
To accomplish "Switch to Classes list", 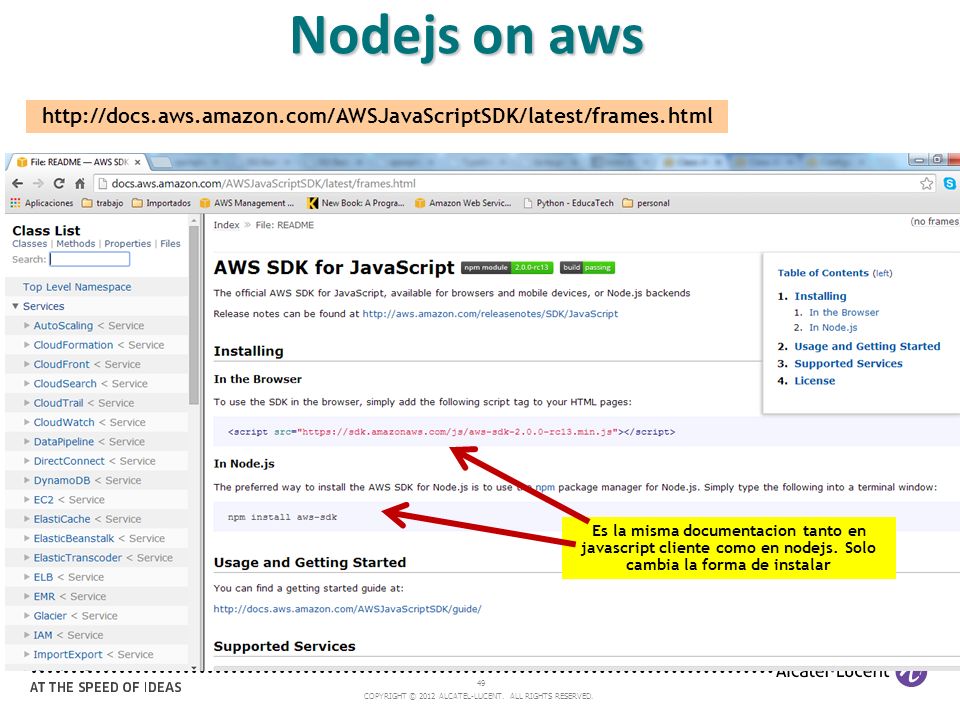I will pyautogui.click(x=29, y=244).
